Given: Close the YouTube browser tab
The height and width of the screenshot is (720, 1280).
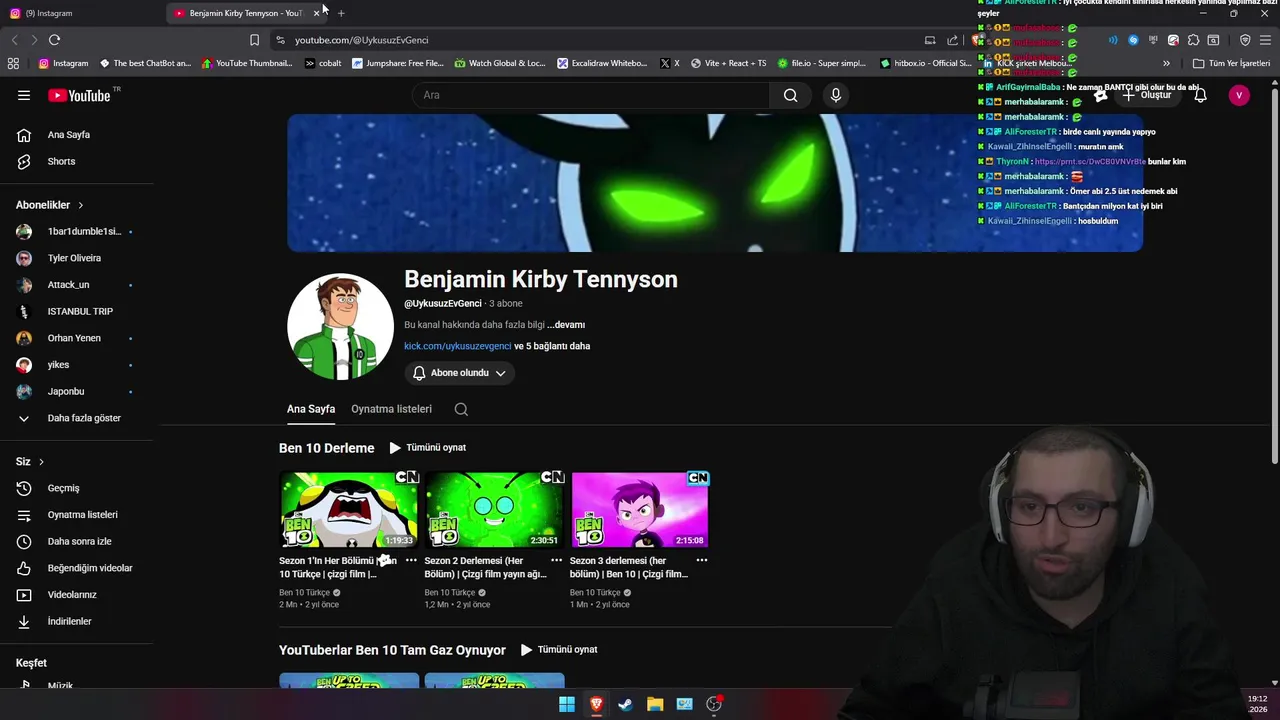Looking at the screenshot, I should point(316,13).
